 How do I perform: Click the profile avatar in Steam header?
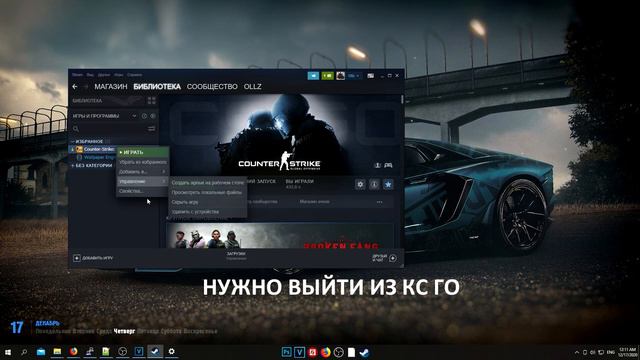340,76
